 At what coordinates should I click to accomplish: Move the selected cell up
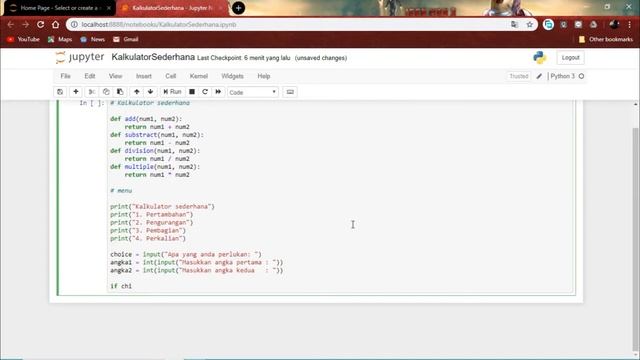(137, 92)
